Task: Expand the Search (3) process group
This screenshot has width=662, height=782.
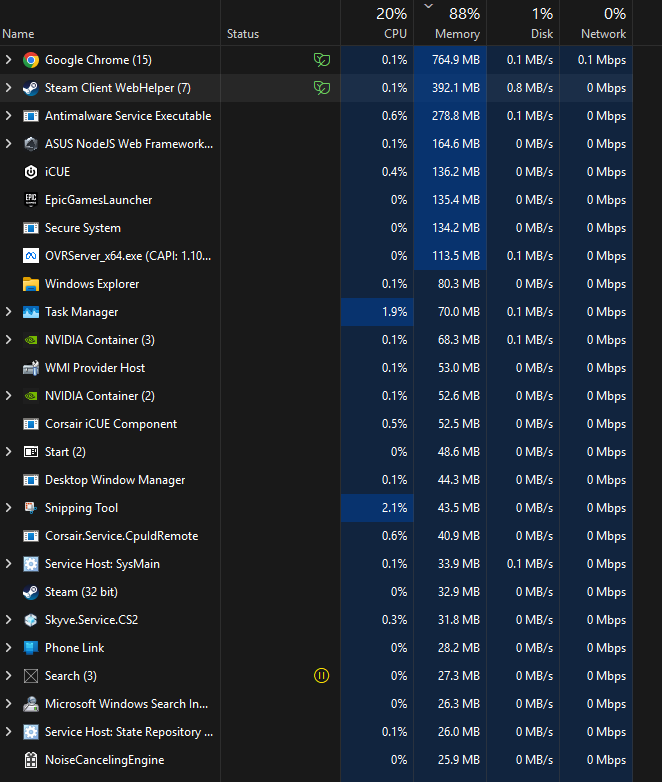Action: pyautogui.click(x=8, y=676)
